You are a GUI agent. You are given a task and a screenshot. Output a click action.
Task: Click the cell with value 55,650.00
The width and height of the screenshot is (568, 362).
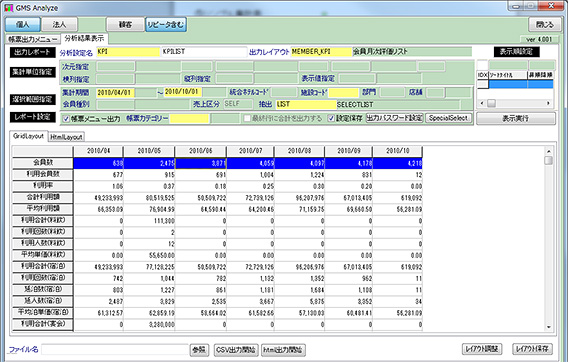[149, 255]
